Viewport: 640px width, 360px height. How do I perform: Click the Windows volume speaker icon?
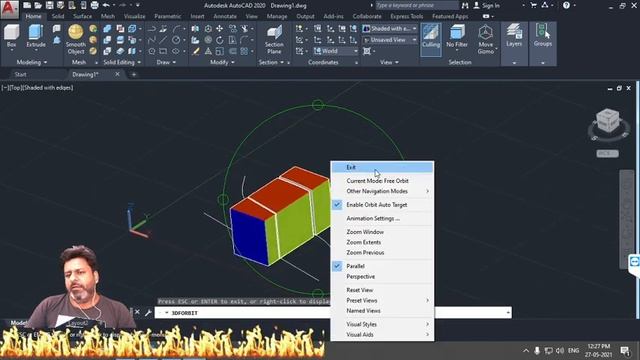[560, 351]
